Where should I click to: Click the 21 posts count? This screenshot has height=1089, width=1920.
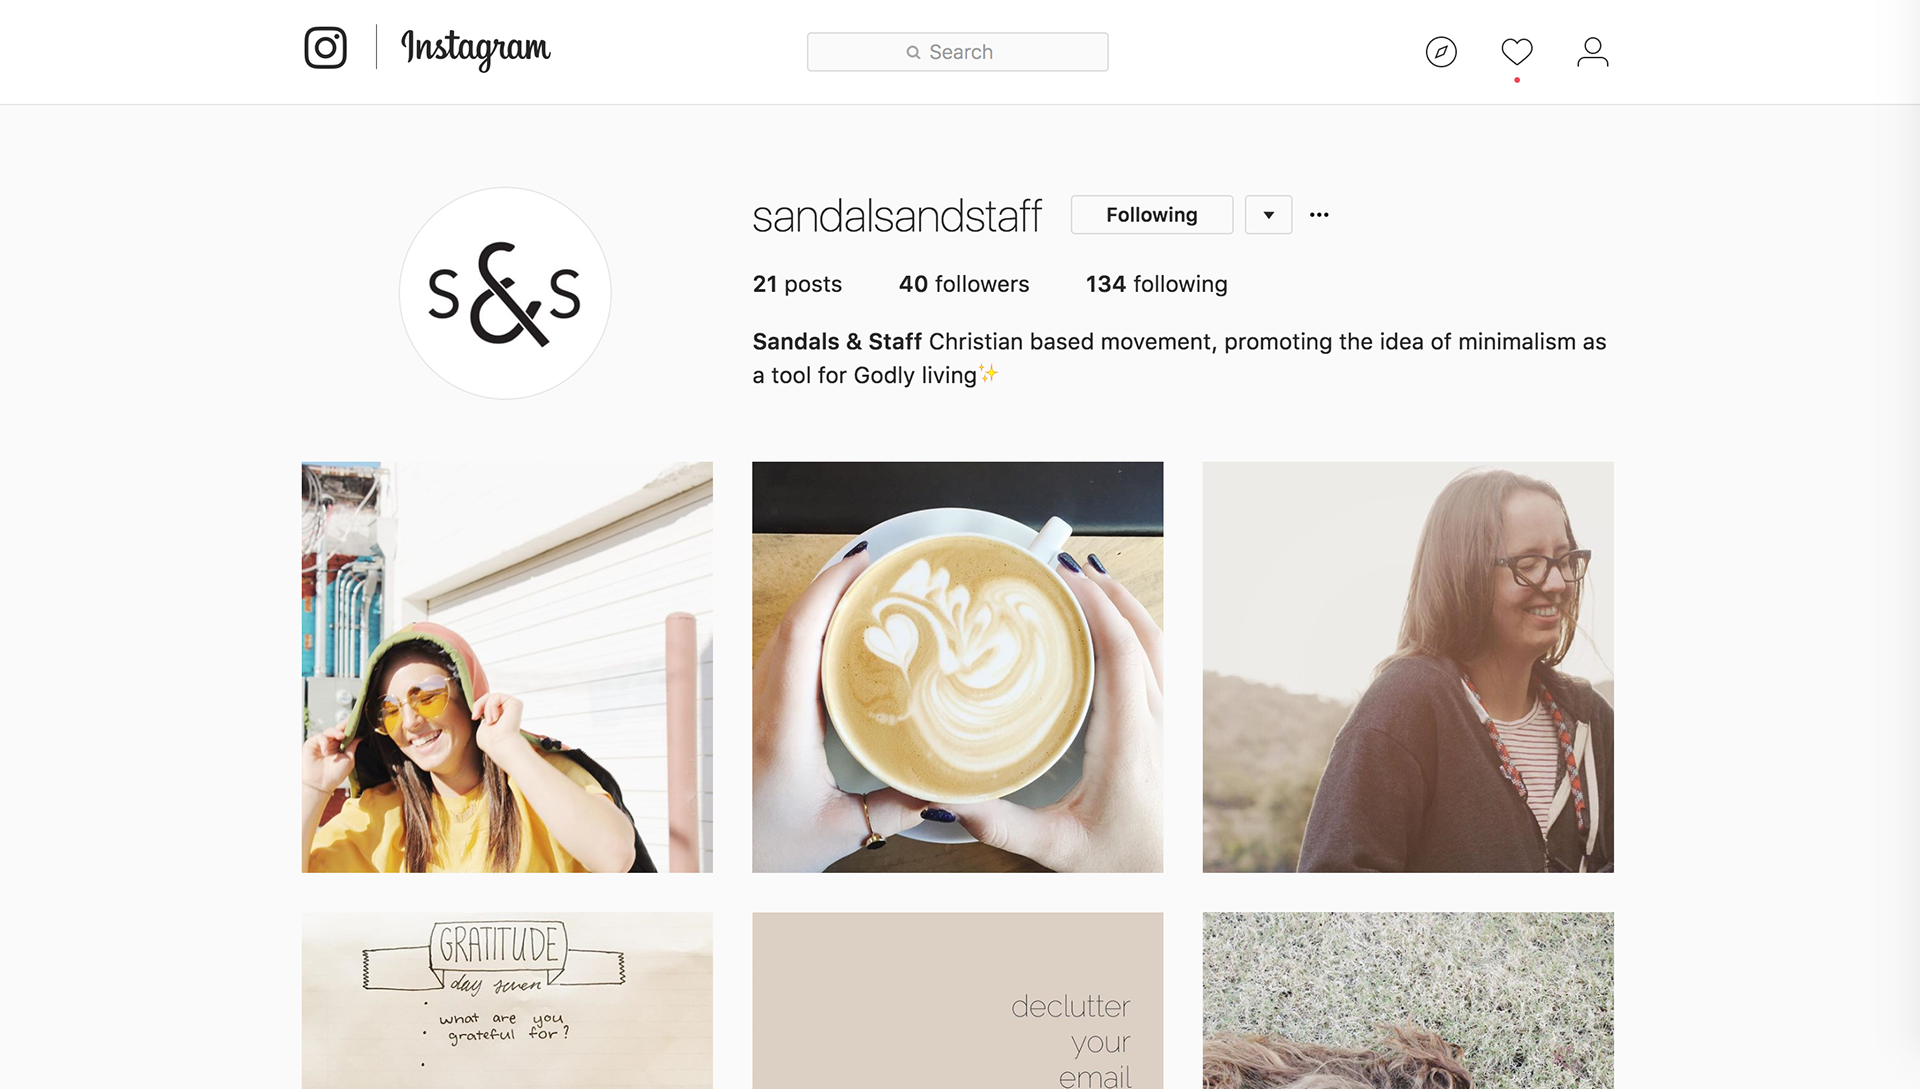[797, 284]
